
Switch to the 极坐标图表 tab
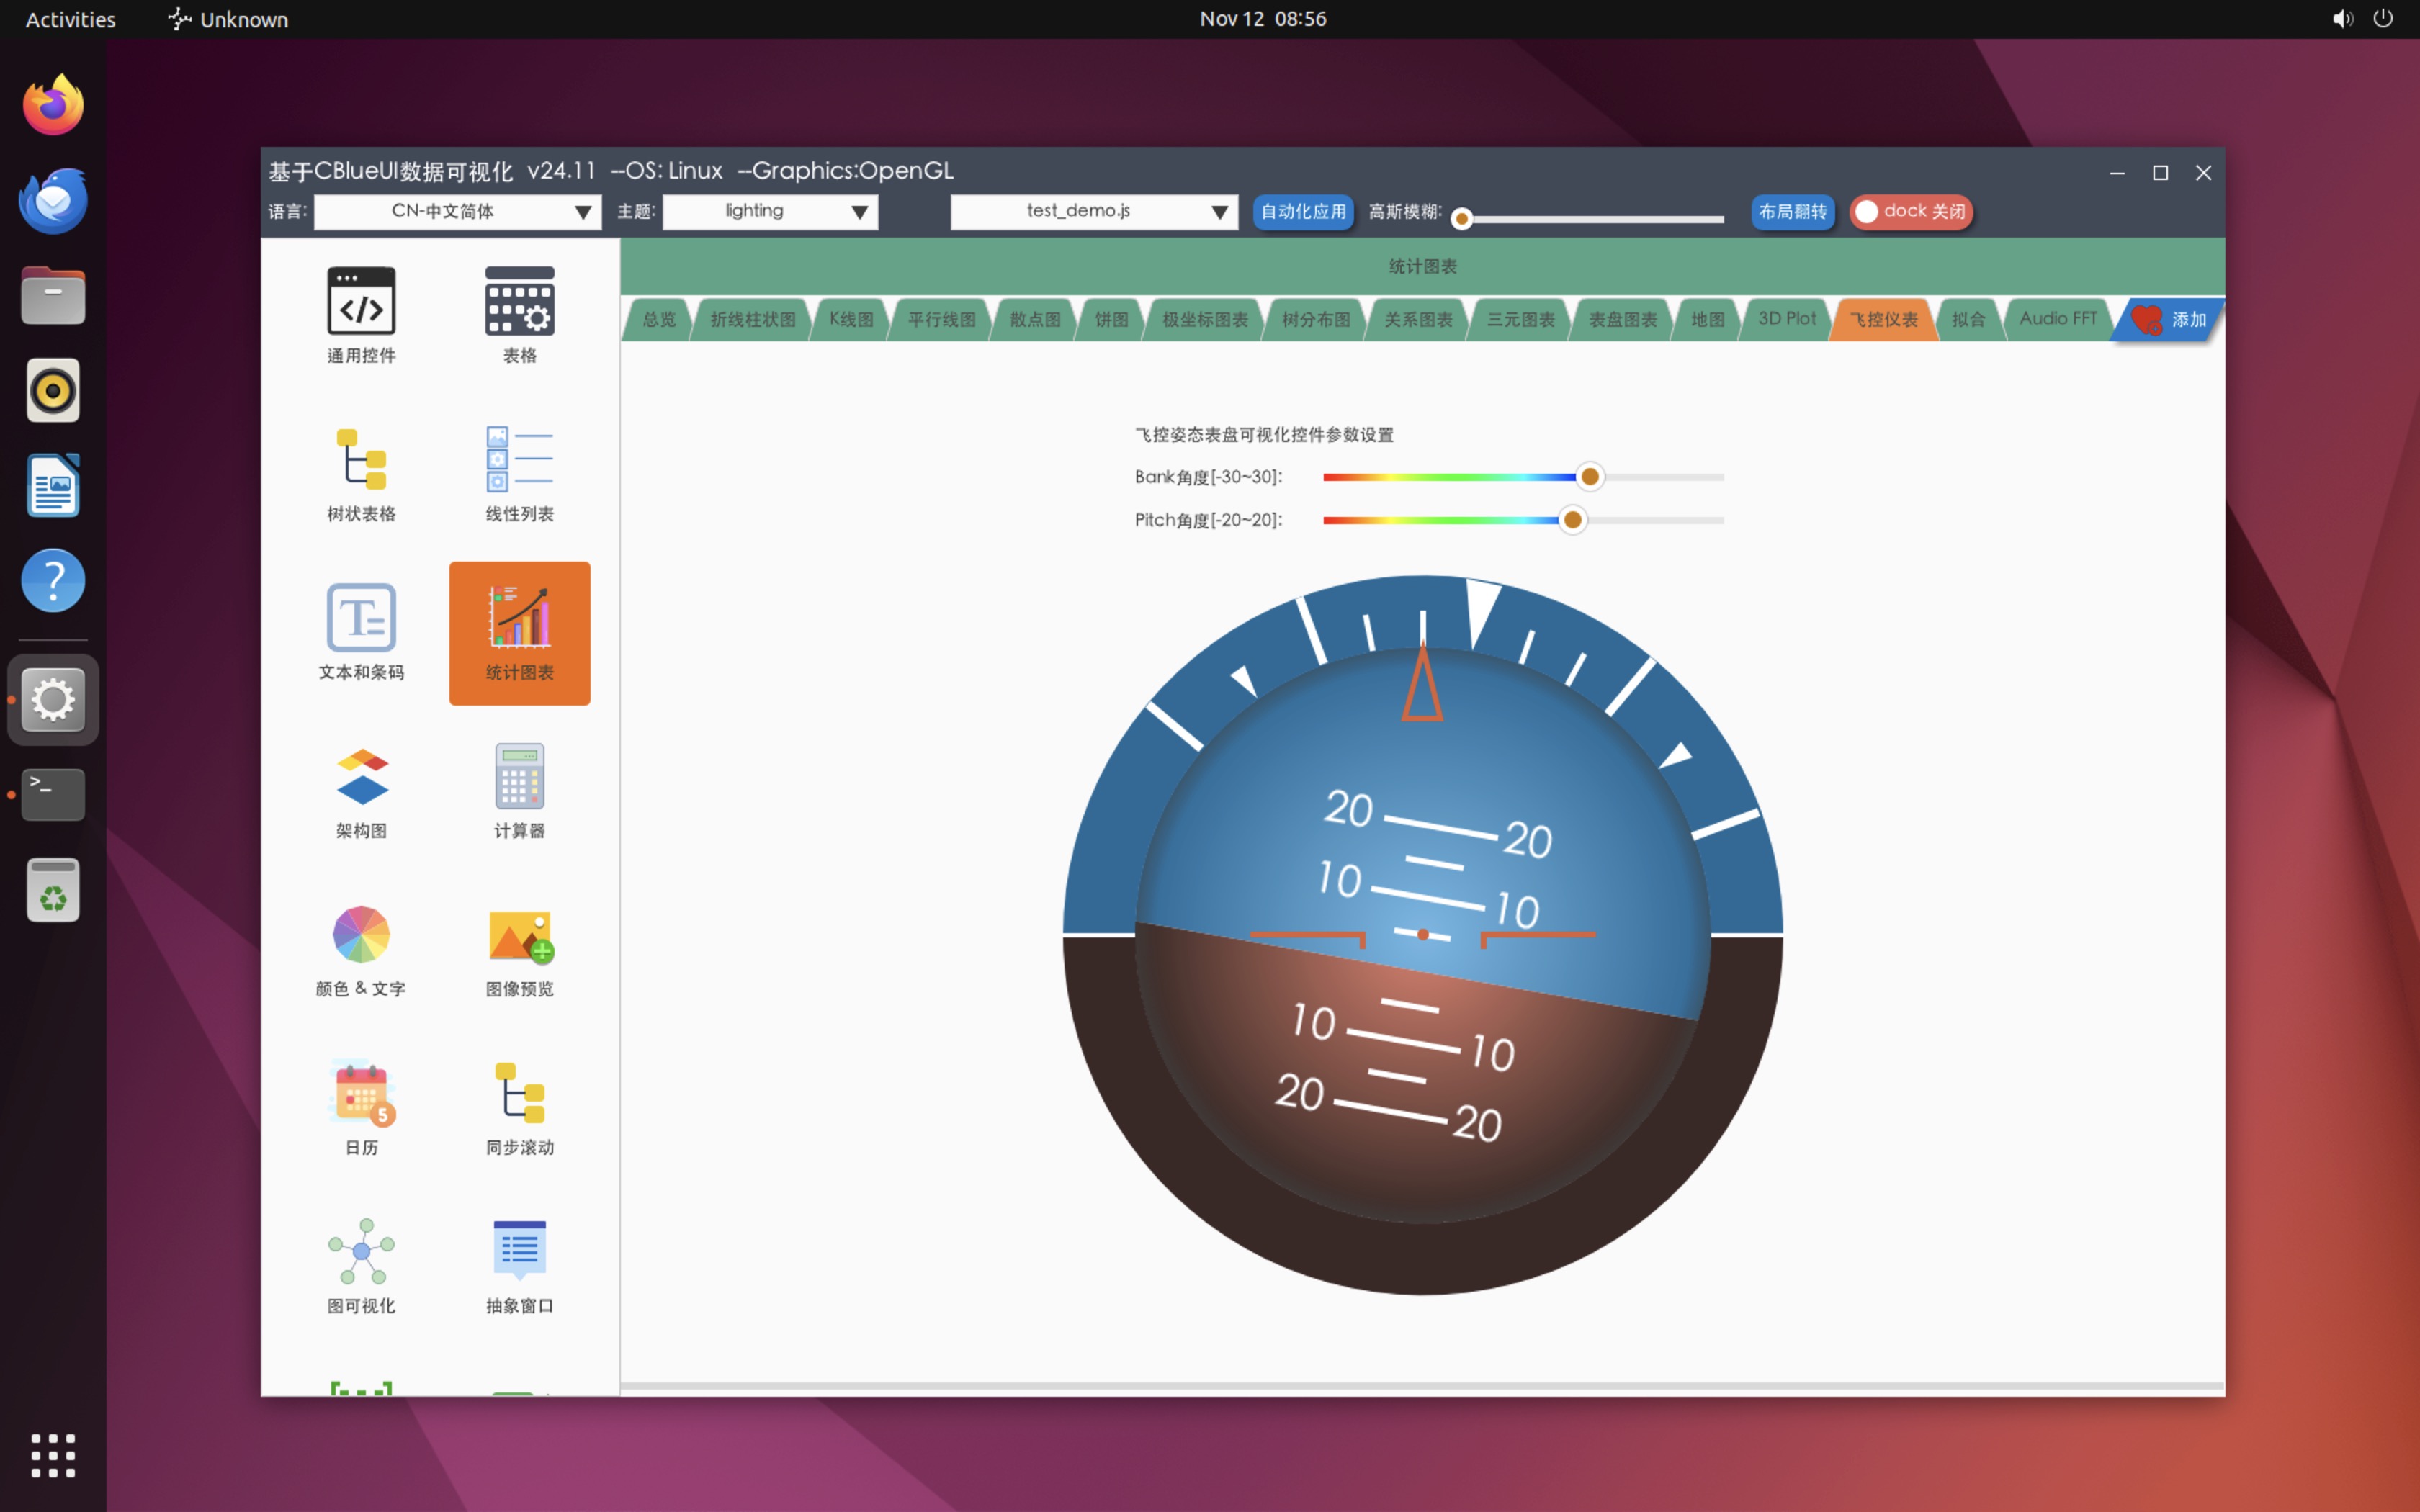(1205, 319)
